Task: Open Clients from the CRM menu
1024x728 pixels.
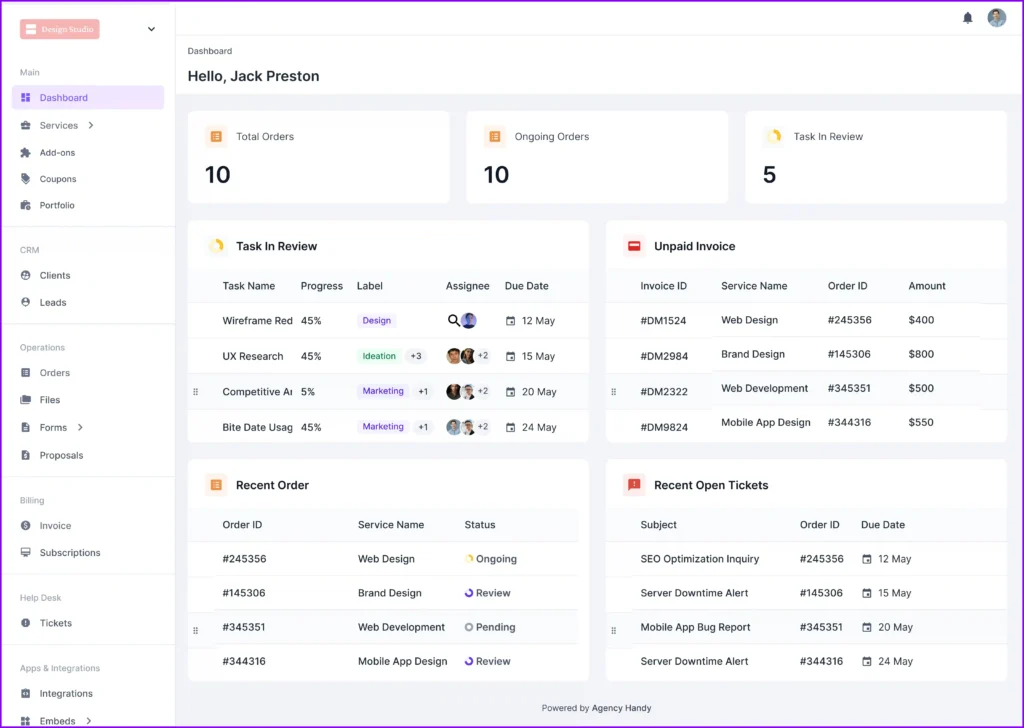Action: tap(55, 275)
